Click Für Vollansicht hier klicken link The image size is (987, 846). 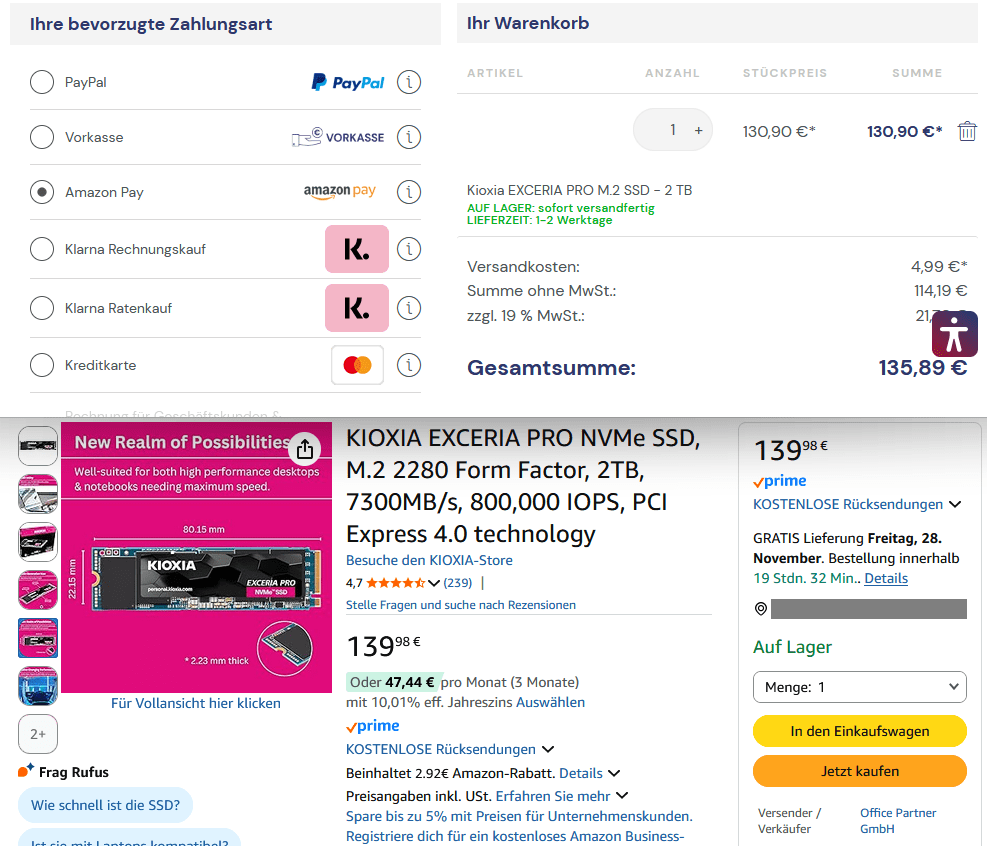[x=196, y=703]
